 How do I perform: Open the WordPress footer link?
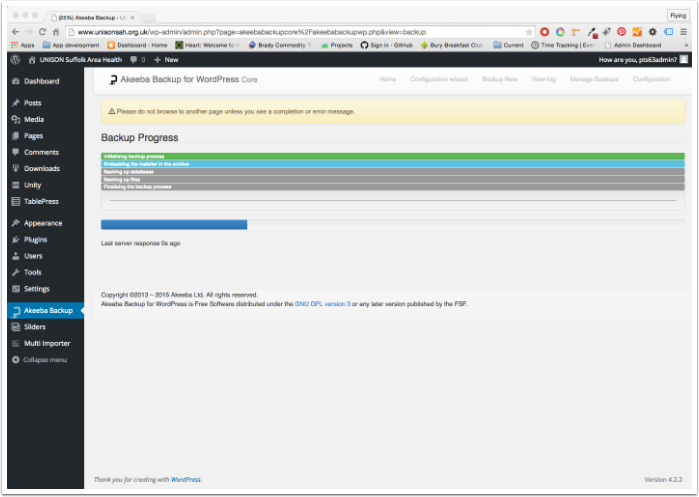coord(185,480)
